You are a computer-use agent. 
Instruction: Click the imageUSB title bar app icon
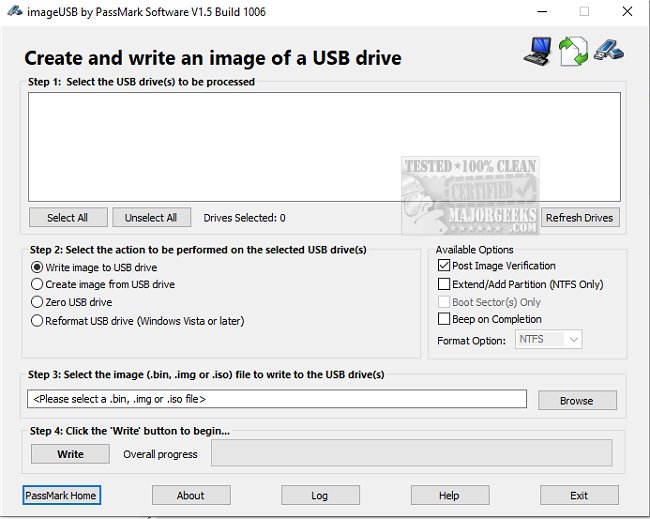15,12
